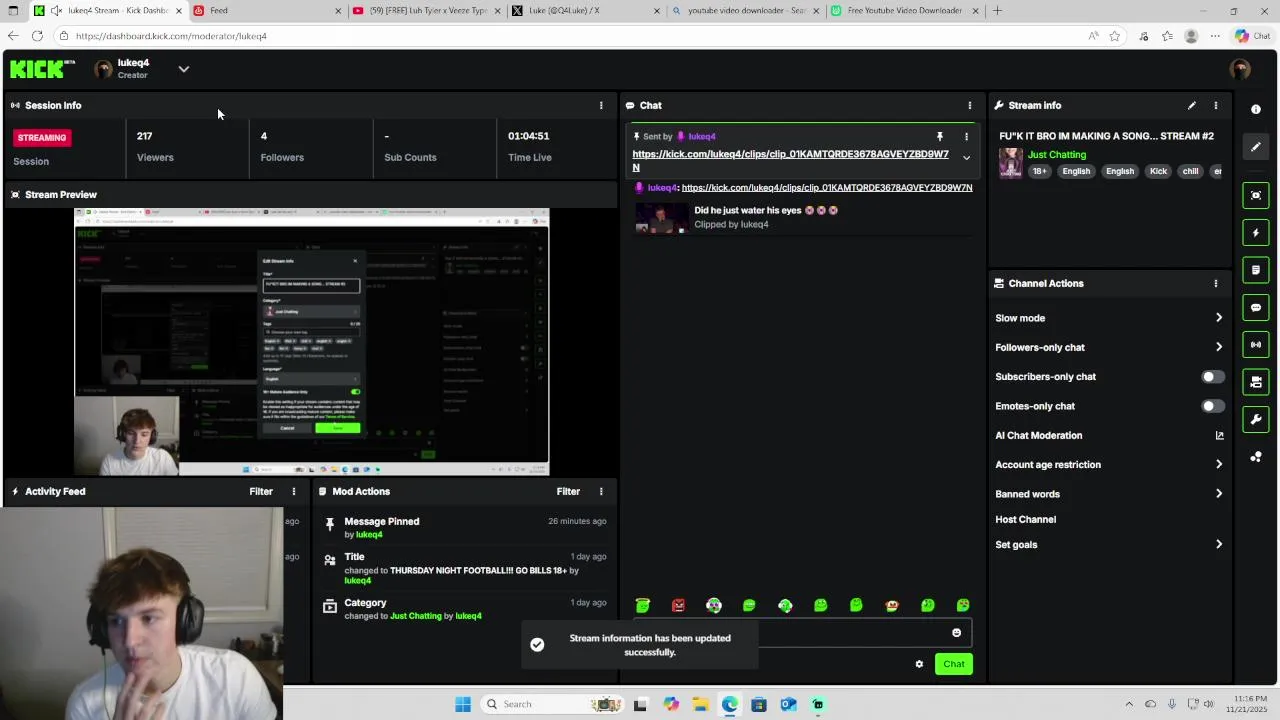
Task: Open File Explorer from the taskbar
Action: [700, 704]
